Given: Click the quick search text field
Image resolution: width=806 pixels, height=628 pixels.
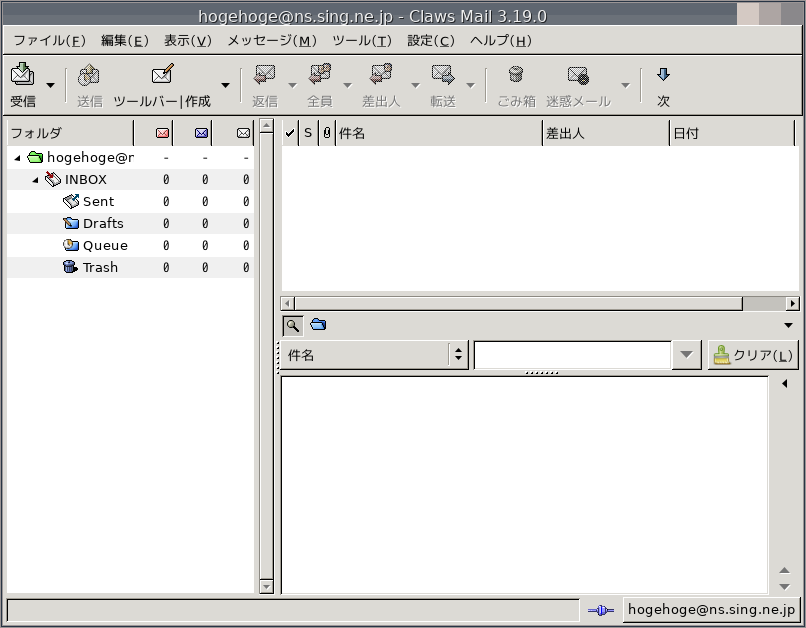Looking at the screenshot, I should click(572, 355).
